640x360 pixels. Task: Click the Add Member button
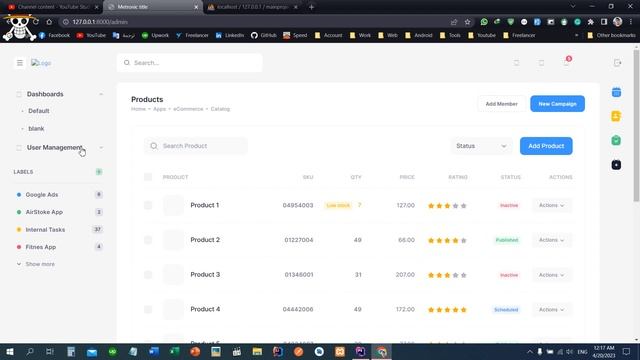(x=501, y=104)
